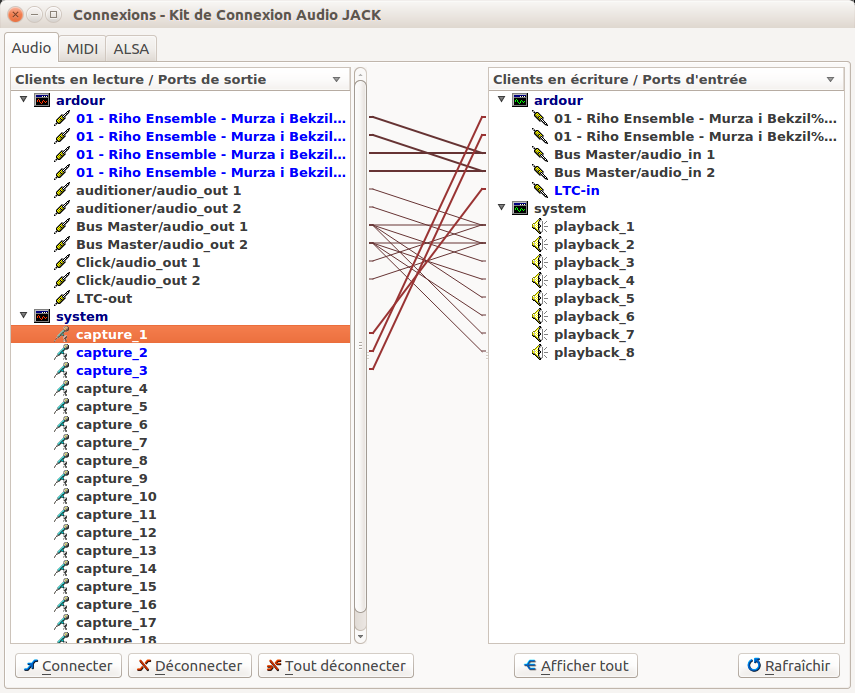
Task: Click the microphone icon beside capture_3
Action: [62, 370]
